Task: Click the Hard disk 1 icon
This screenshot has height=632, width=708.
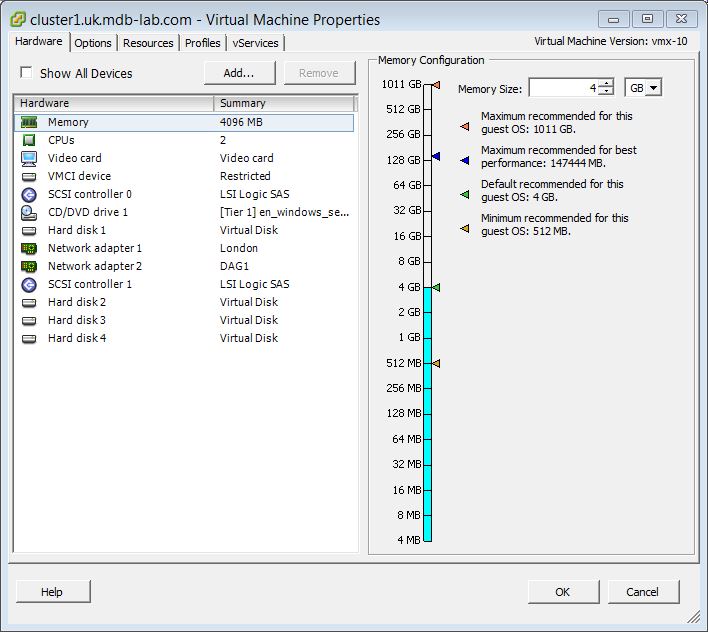Action: coord(29,230)
